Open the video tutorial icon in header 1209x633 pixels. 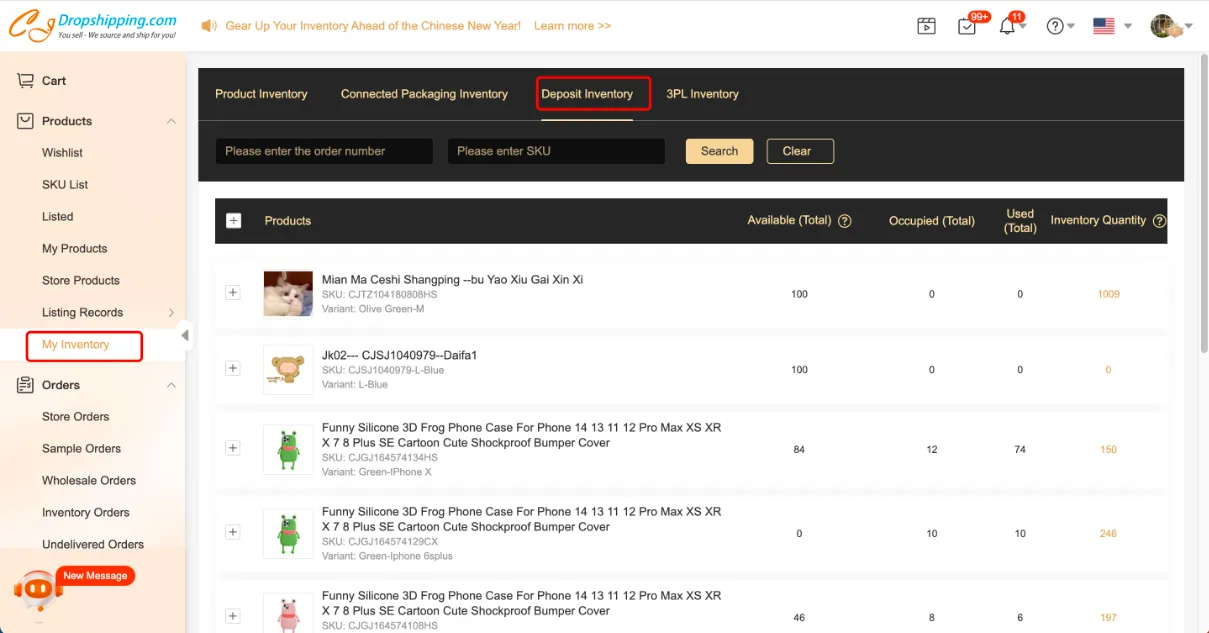tap(926, 27)
